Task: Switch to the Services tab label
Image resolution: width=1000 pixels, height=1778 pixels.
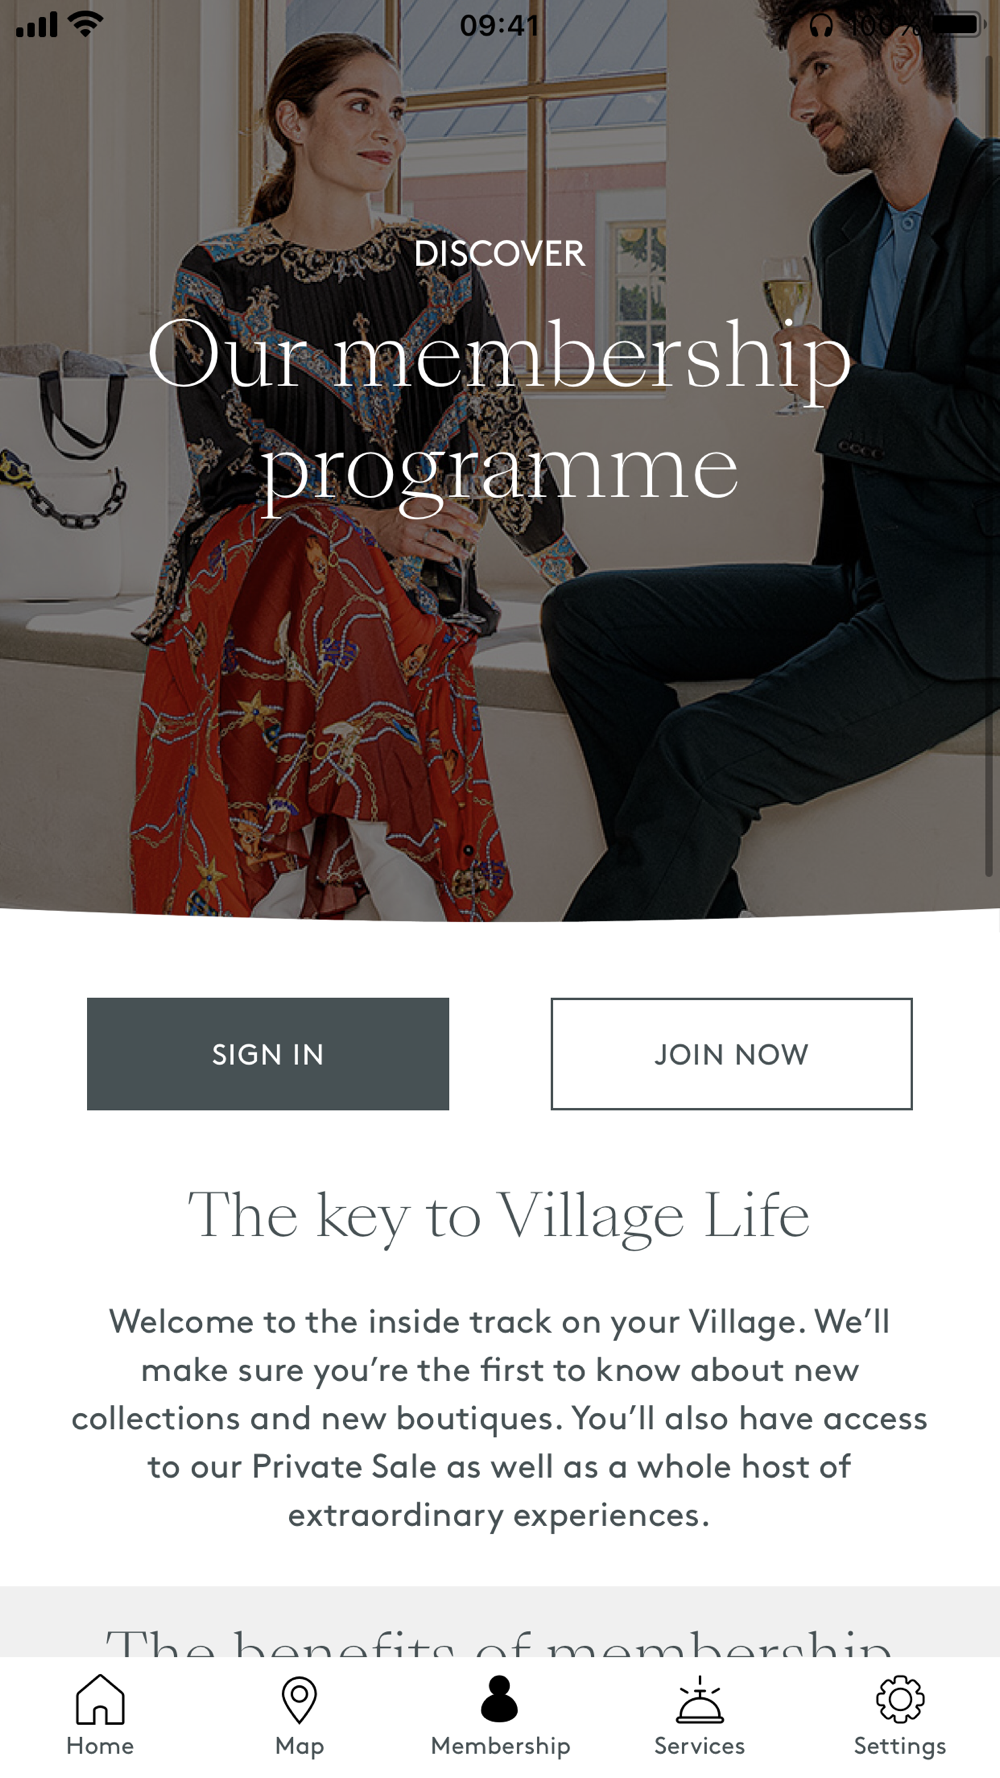Action: pos(699,1746)
